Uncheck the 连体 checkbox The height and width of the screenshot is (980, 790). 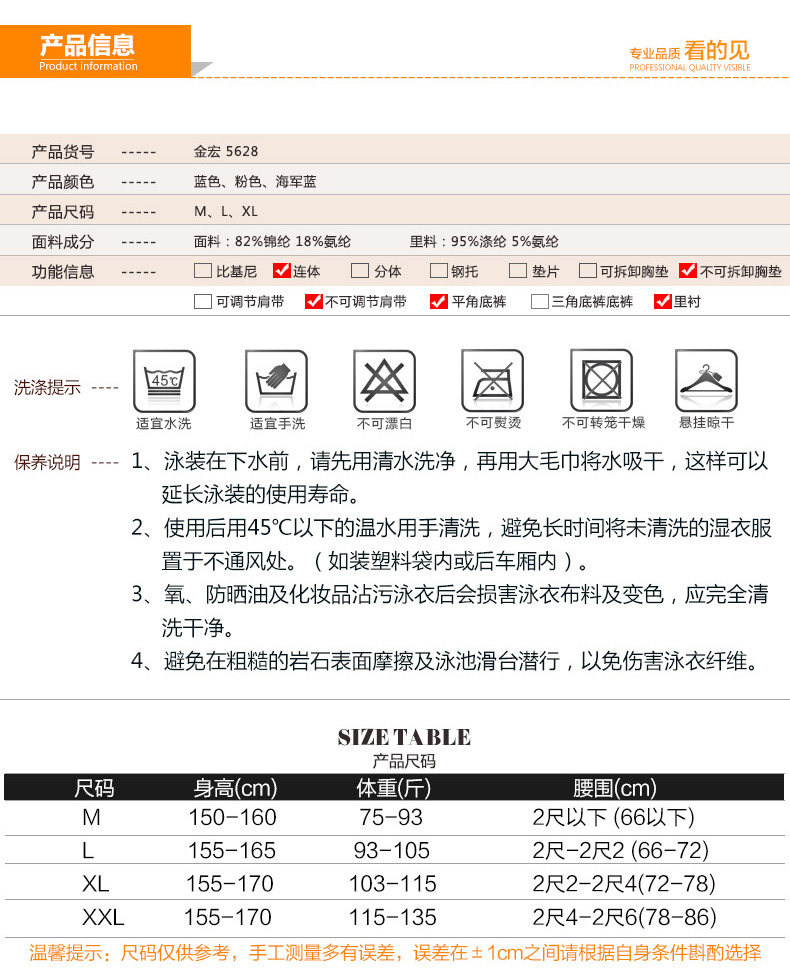[282, 271]
